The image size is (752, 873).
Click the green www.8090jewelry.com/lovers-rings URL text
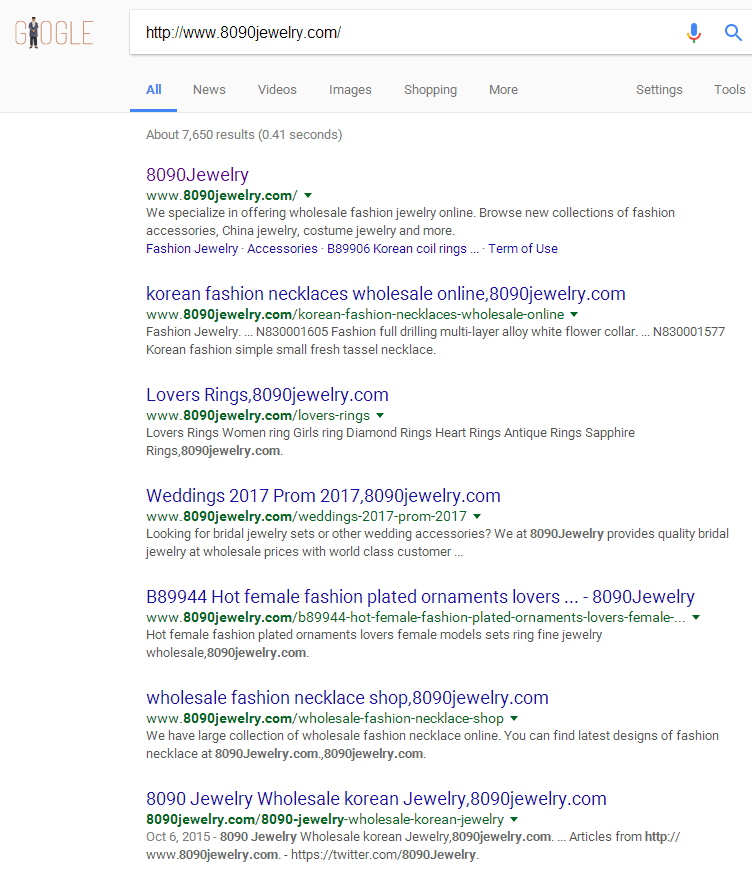258,415
